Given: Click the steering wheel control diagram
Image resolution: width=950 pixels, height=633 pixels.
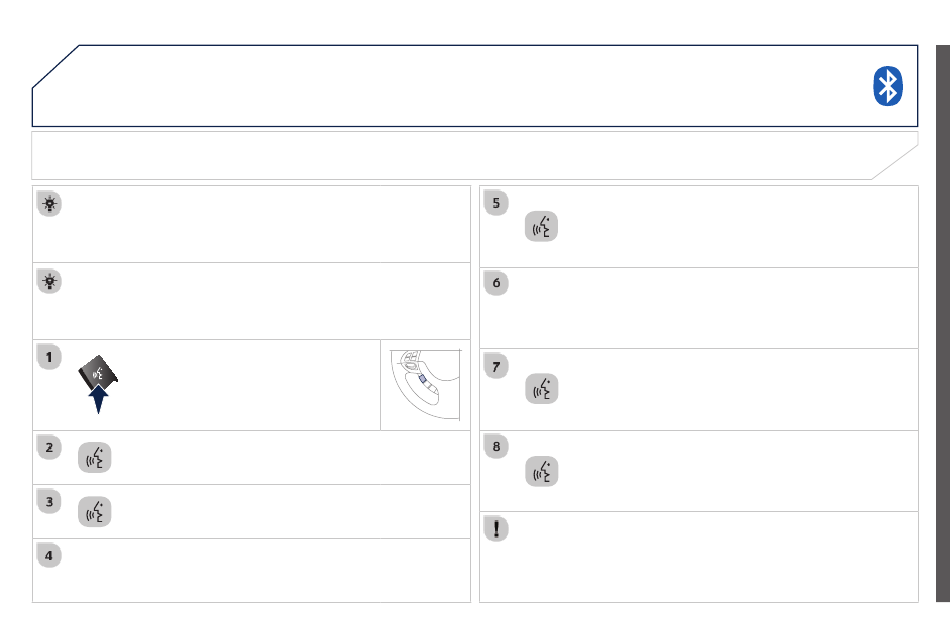Looking at the screenshot, I should tap(425, 385).
